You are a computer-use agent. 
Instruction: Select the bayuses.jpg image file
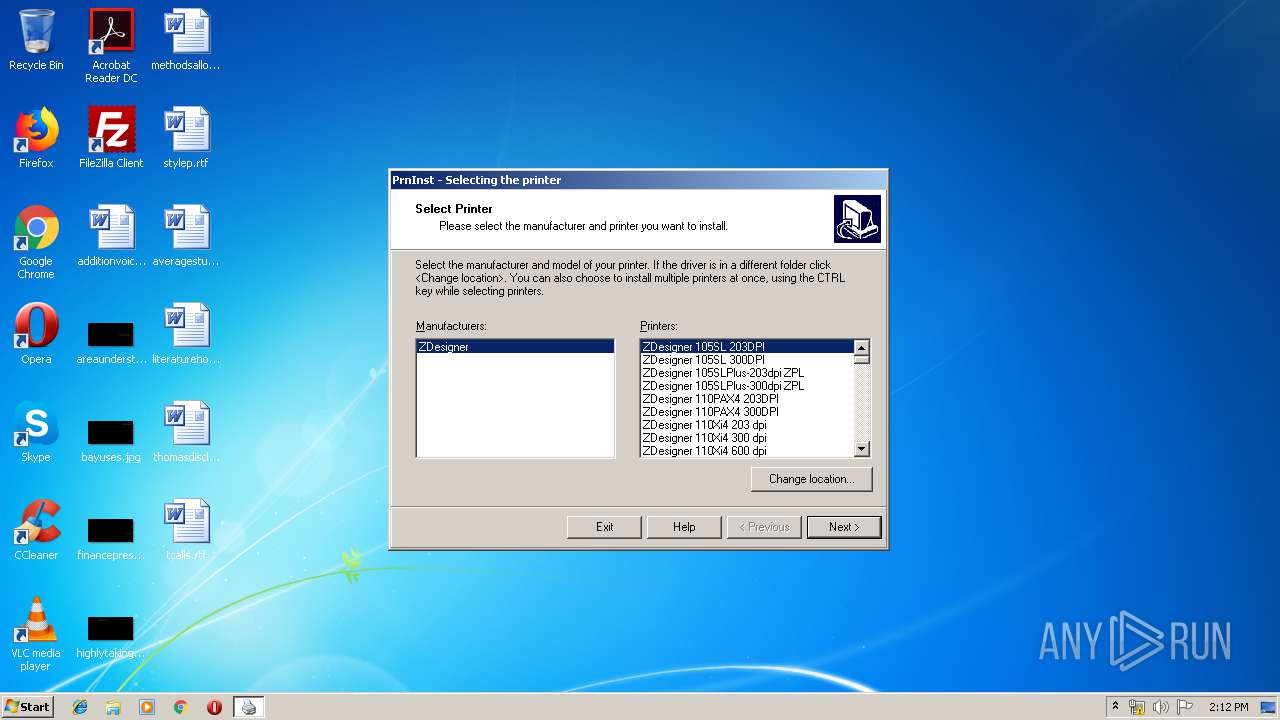(111, 438)
